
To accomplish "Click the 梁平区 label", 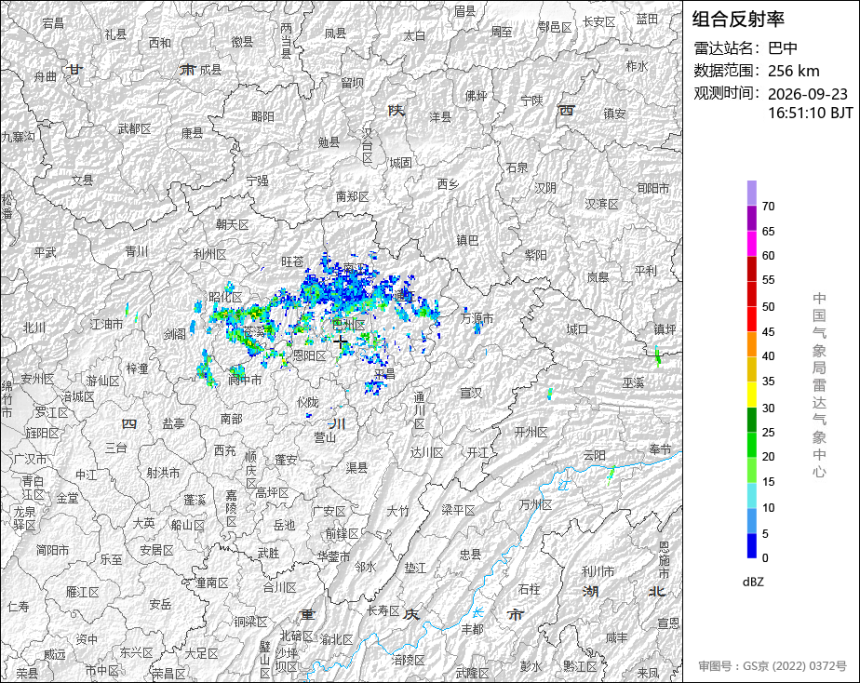I will point(458,510).
